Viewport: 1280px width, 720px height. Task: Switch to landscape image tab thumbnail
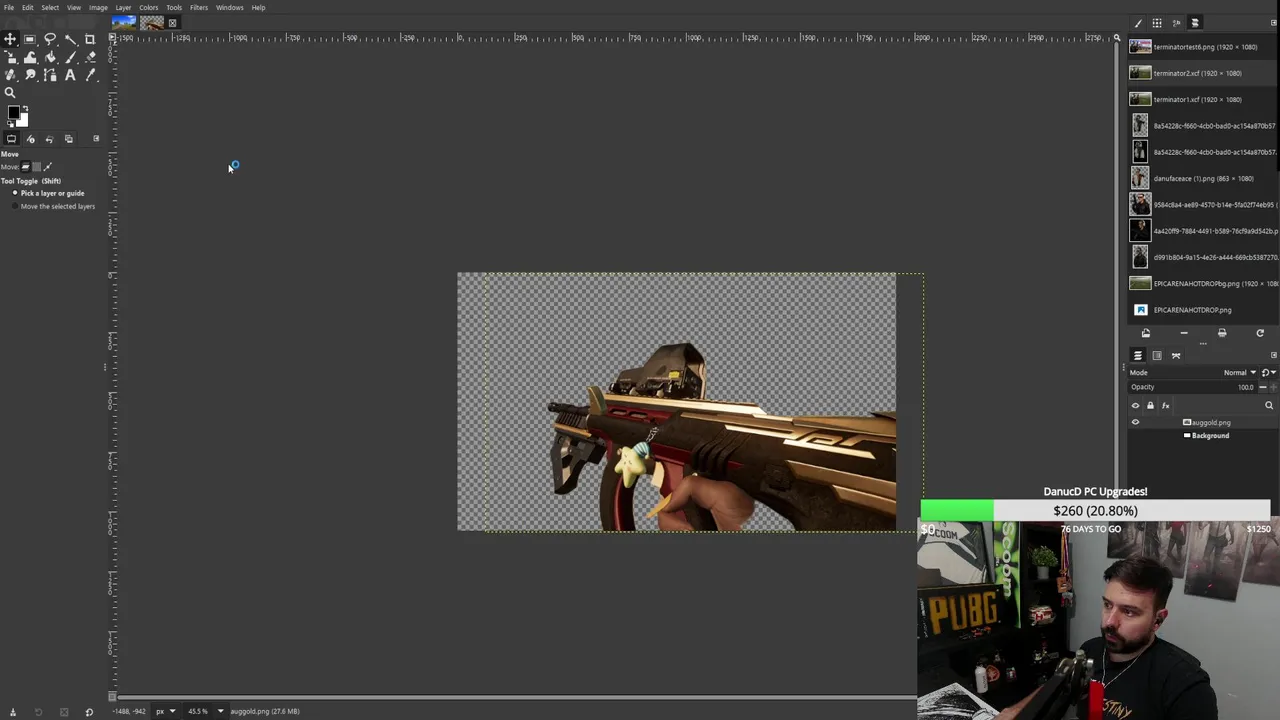point(124,22)
